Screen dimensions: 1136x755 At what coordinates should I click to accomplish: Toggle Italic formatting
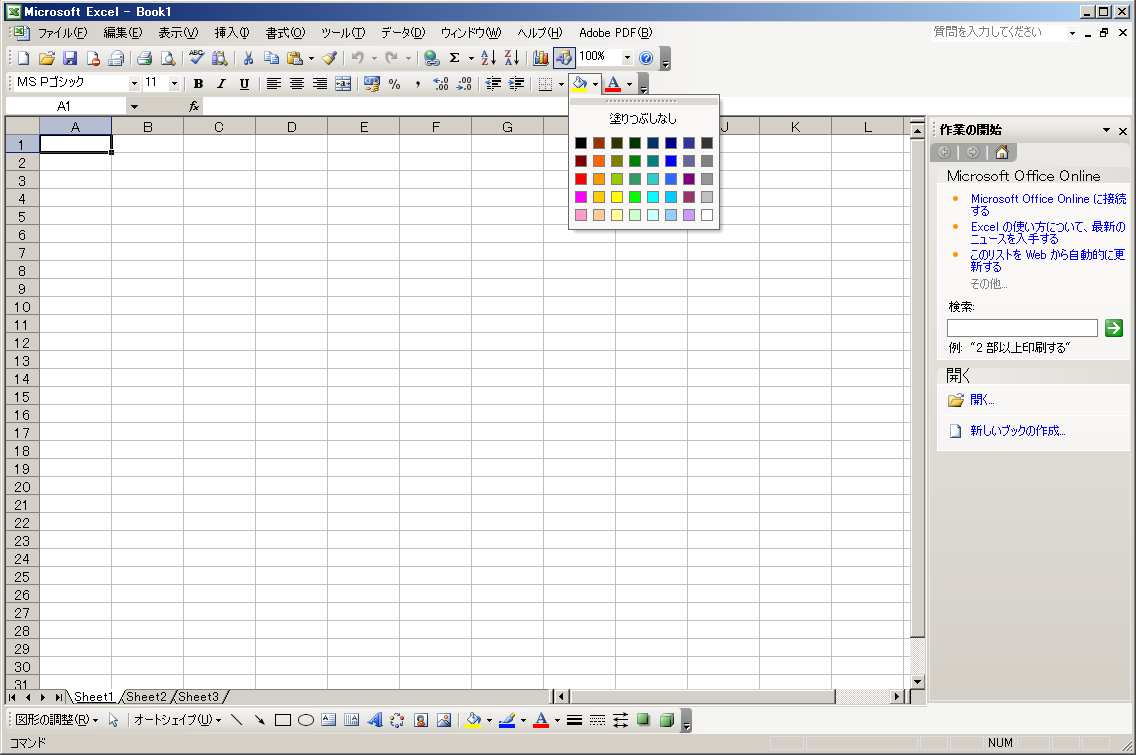tap(221, 84)
